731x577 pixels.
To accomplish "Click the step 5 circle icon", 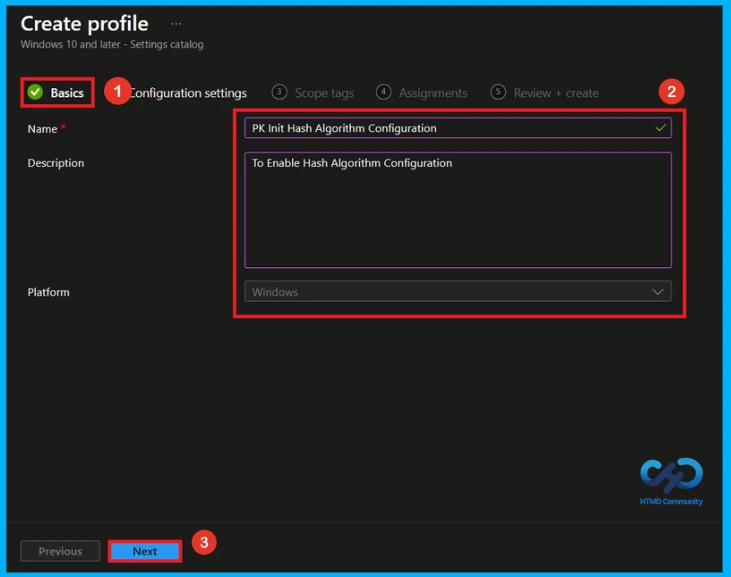I will pyautogui.click(x=498, y=92).
